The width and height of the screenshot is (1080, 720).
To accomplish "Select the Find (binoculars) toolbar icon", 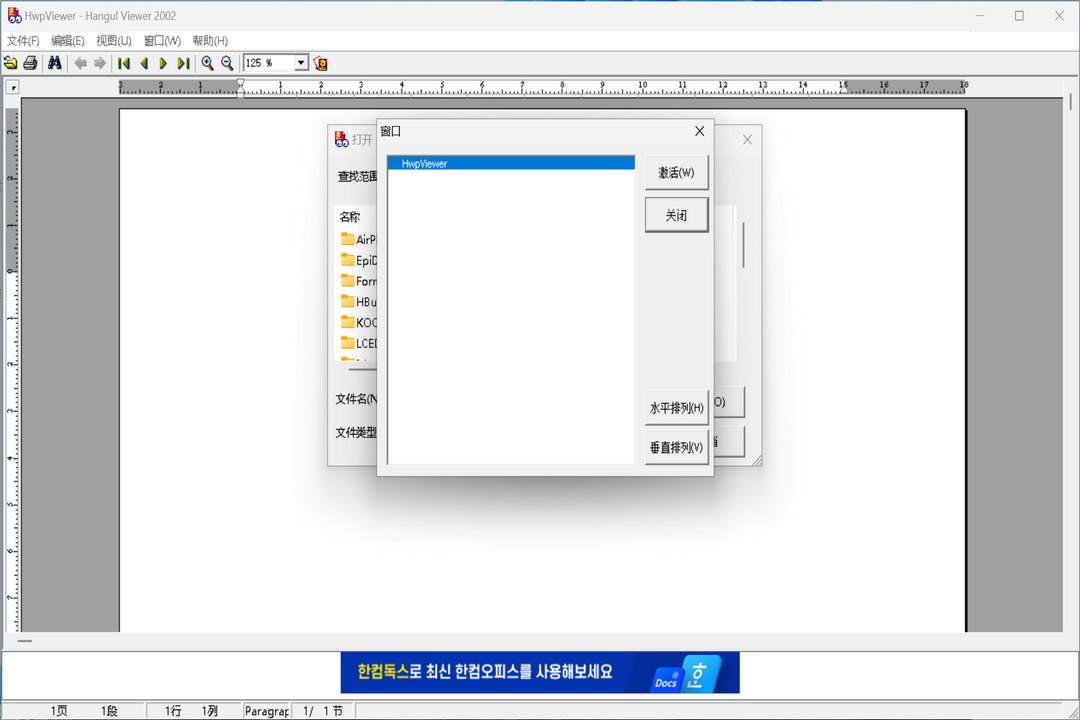I will pos(54,62).
